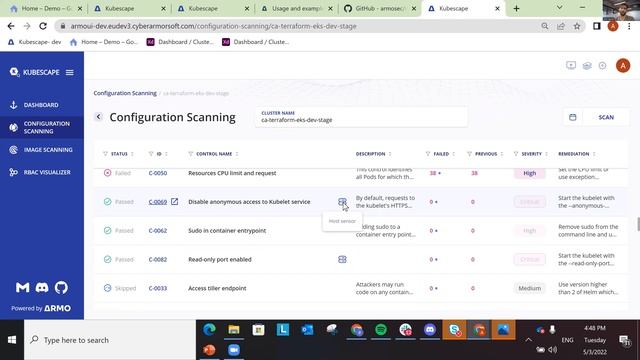Screen dimensions: 640x360
Task: Click the calendar icon next to SCAN
Action: [x=573, y=117]
